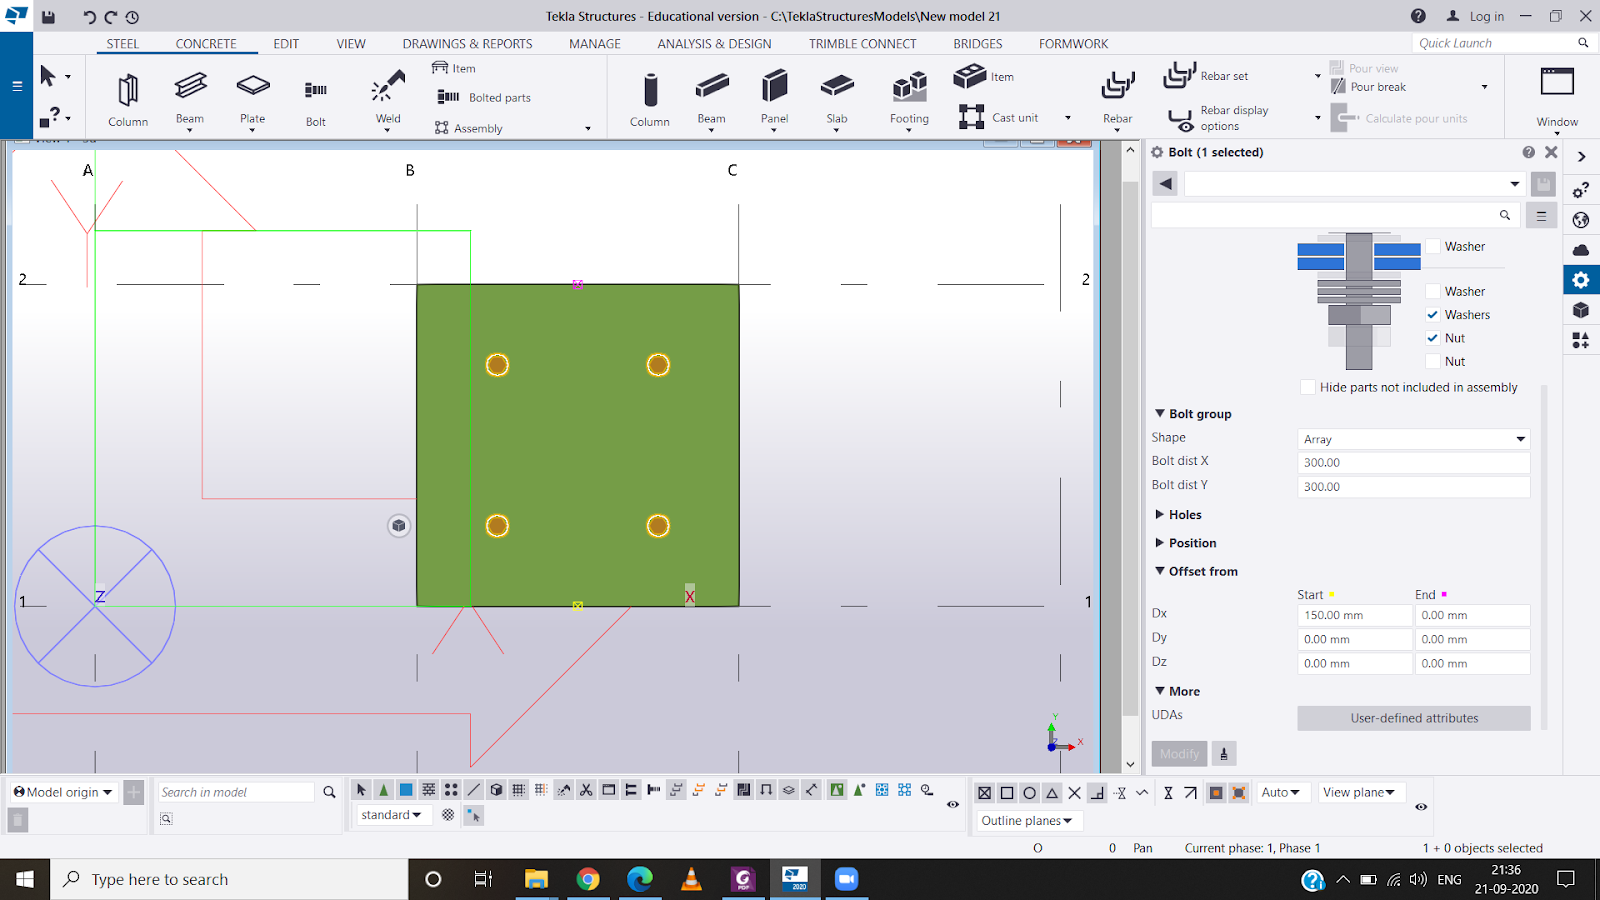The image size is (1600, 900).
Task: Redo the last action
Action: (111, 16)
